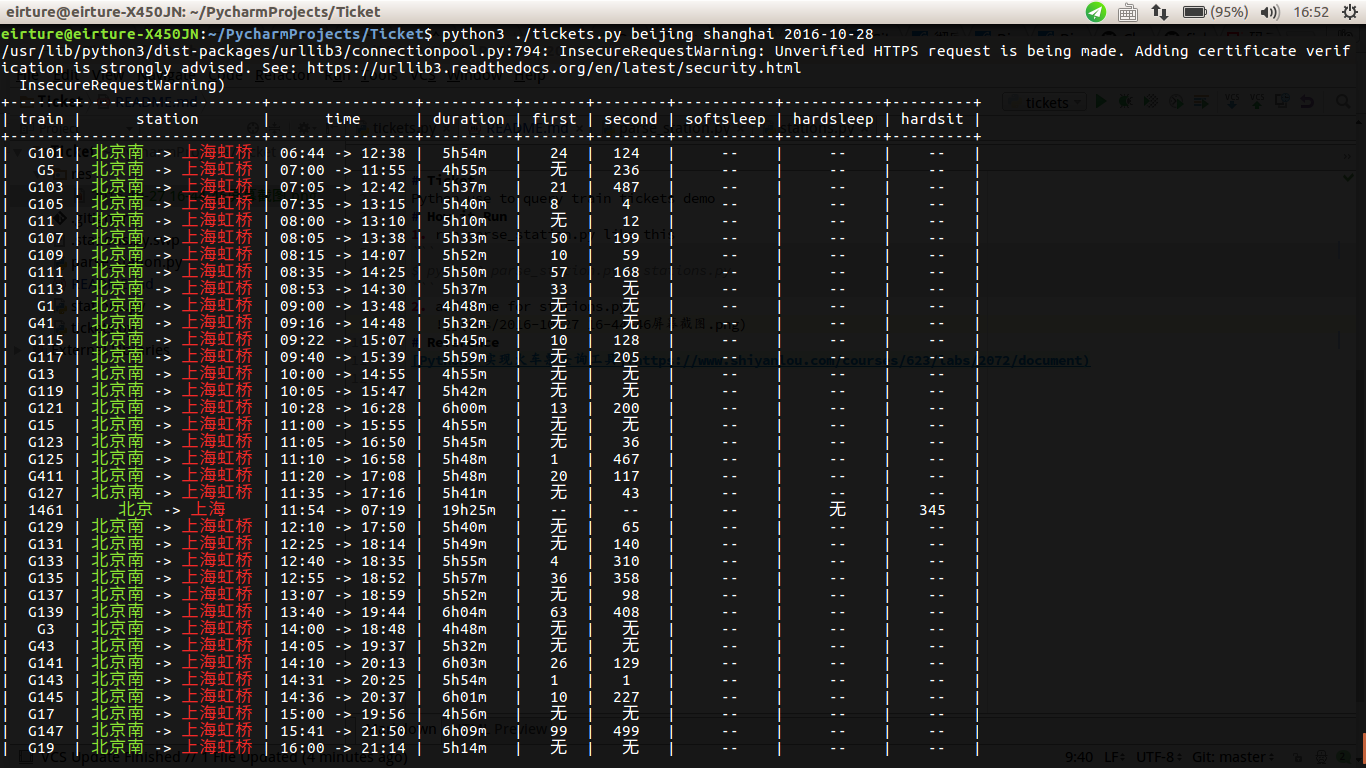Open the sound volume indicator
1366x768 pixels.
1270,12
